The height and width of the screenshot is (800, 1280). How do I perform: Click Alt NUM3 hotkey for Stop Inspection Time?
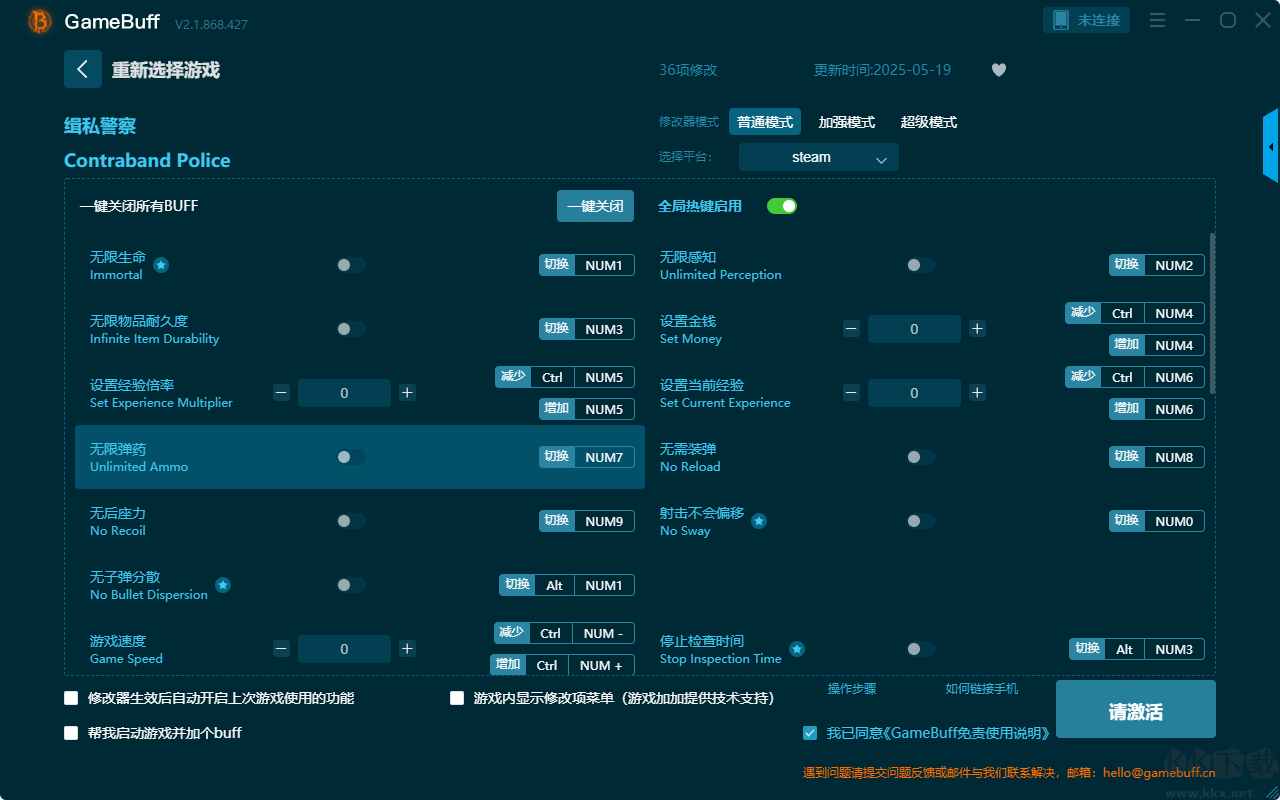click(1137, 649)
